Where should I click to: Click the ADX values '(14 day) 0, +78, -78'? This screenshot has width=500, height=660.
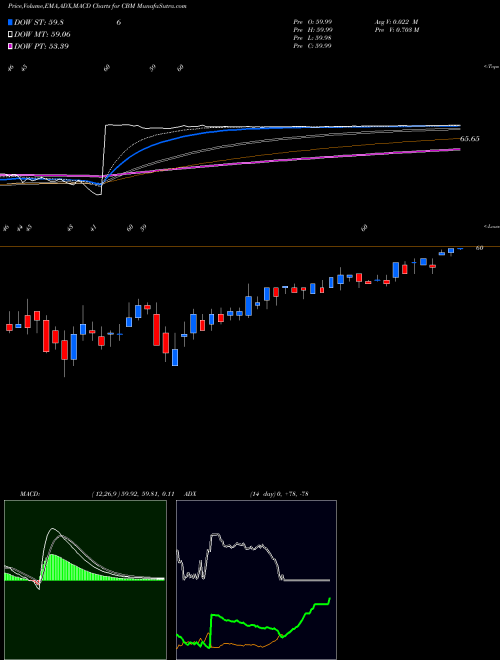(x=279, y=494)
